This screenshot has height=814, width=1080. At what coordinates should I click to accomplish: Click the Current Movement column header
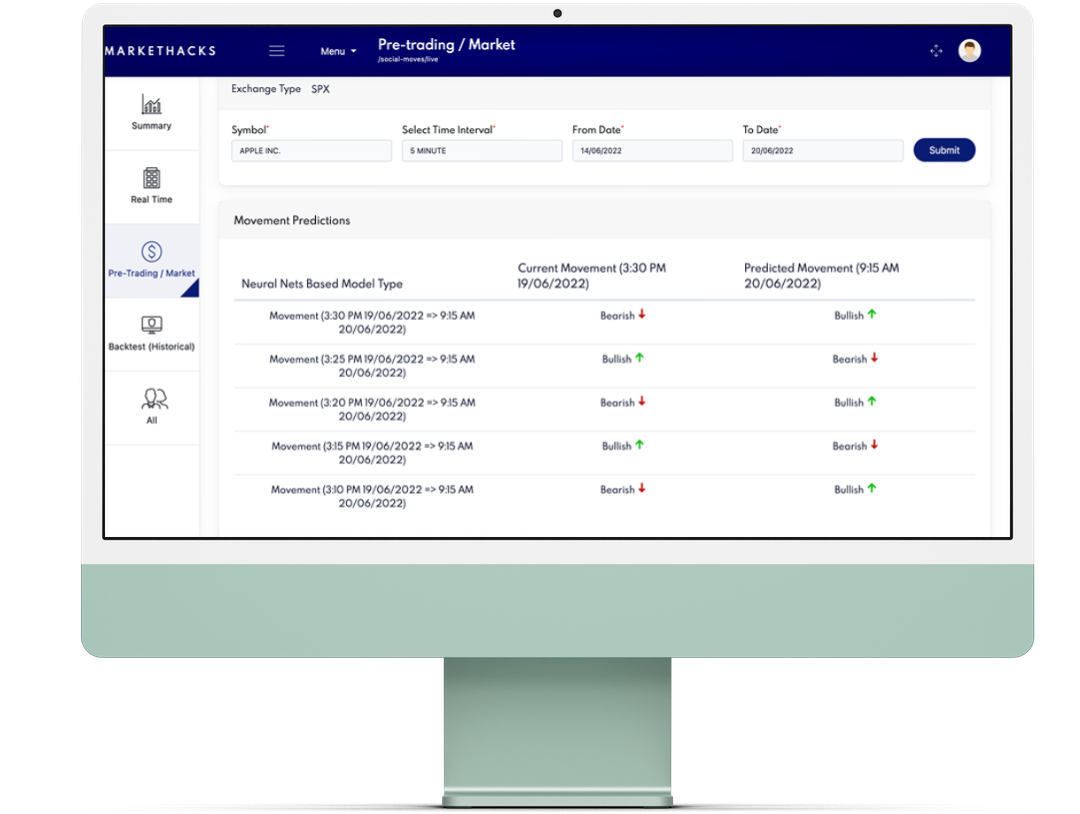[x=592, y=276]
